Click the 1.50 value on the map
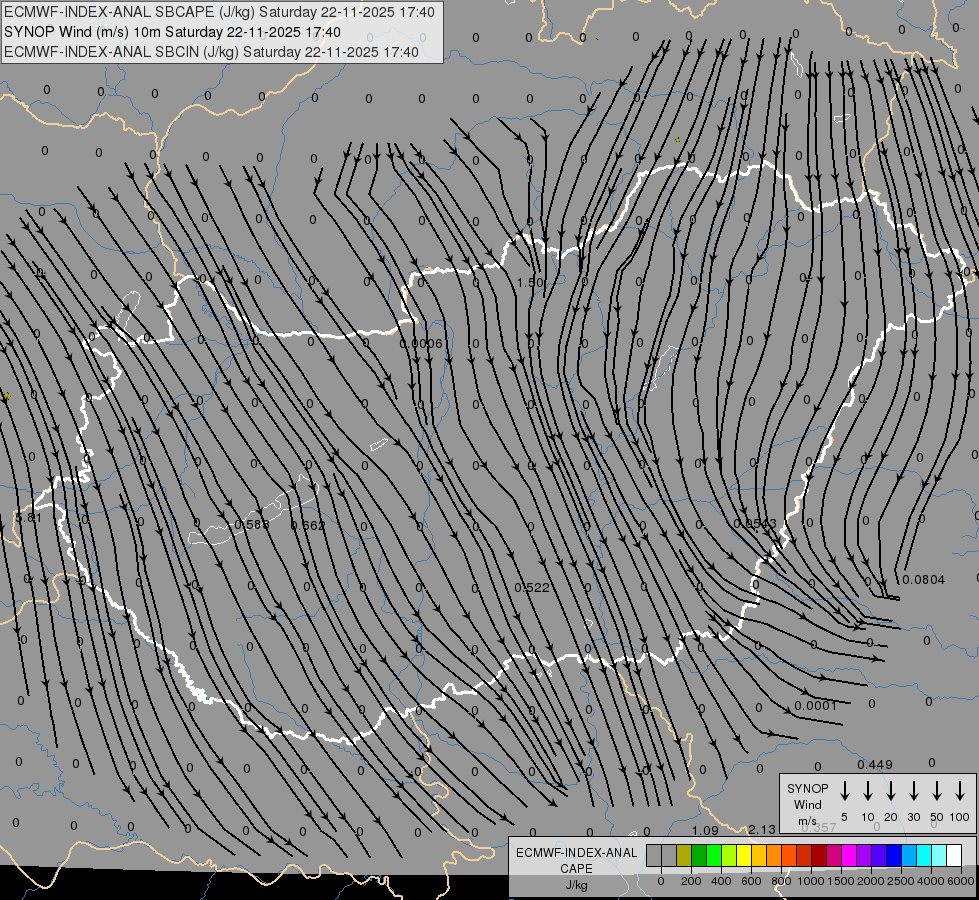 [530, 282]
